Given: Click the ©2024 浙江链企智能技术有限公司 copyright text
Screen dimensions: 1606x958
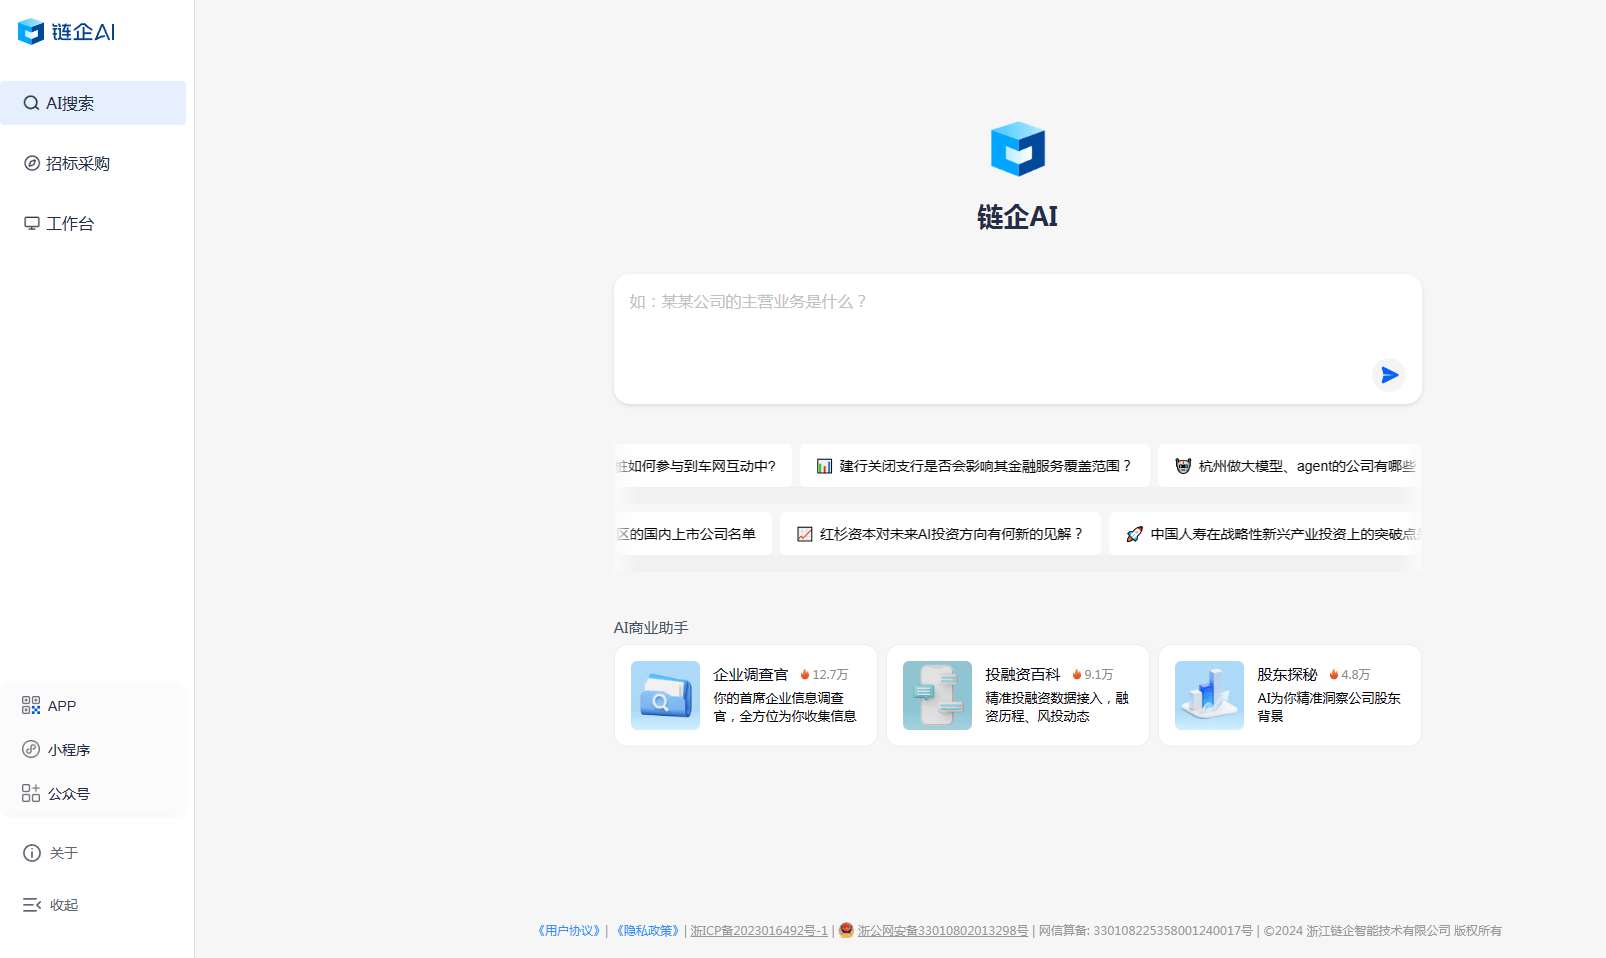Looking at the screenshot, I should 1383,931.
